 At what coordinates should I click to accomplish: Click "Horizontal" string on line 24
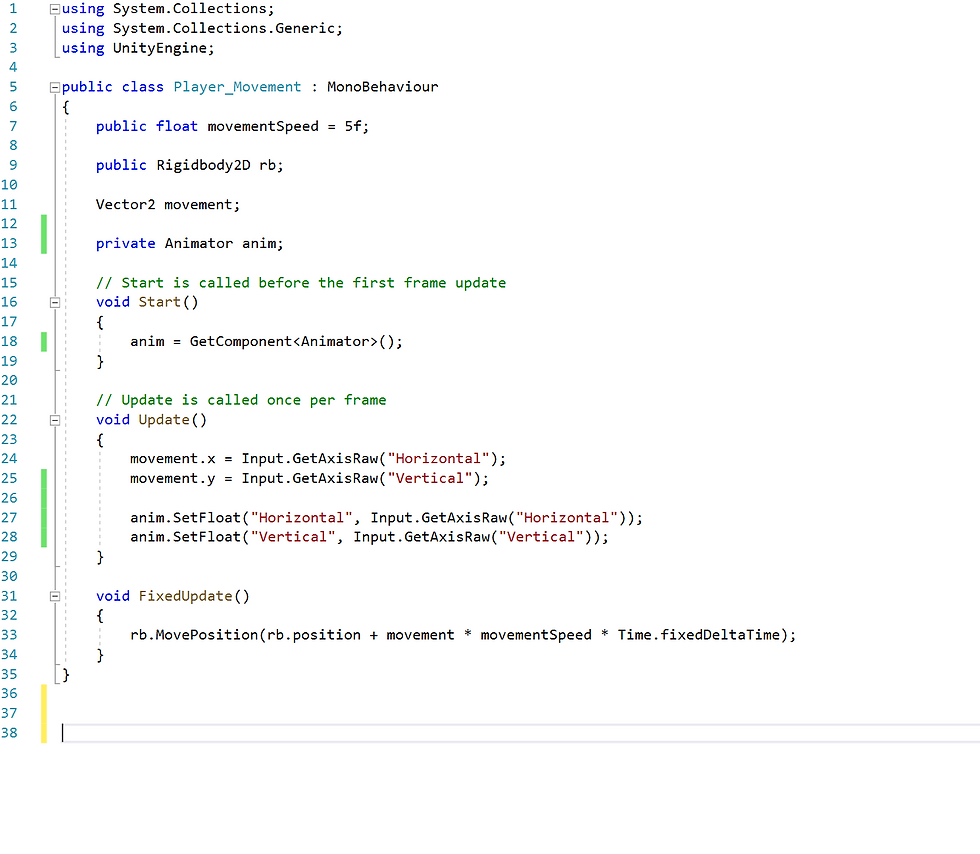pos(438,459)
